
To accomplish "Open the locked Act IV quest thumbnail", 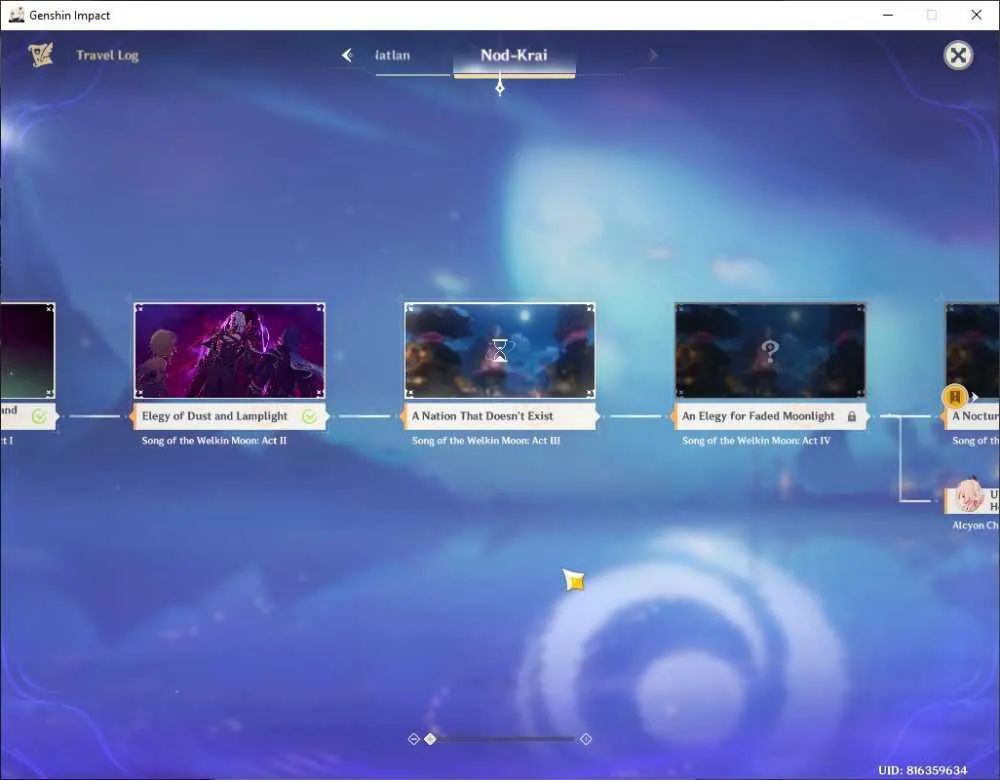I will click(770, 351).
